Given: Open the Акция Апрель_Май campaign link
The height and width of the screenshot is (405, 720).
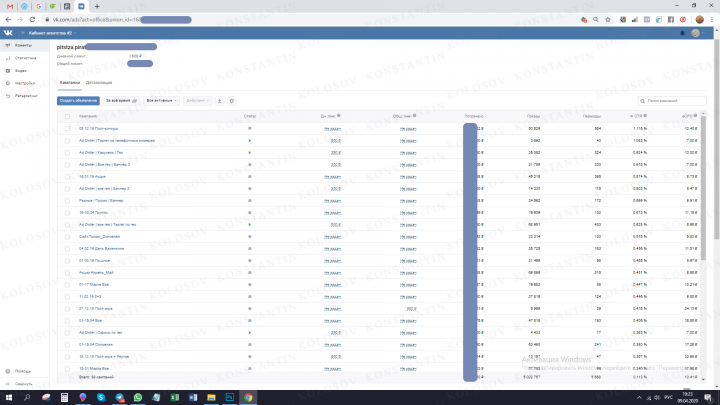Looking at the screenshot, I should point(96,273).
